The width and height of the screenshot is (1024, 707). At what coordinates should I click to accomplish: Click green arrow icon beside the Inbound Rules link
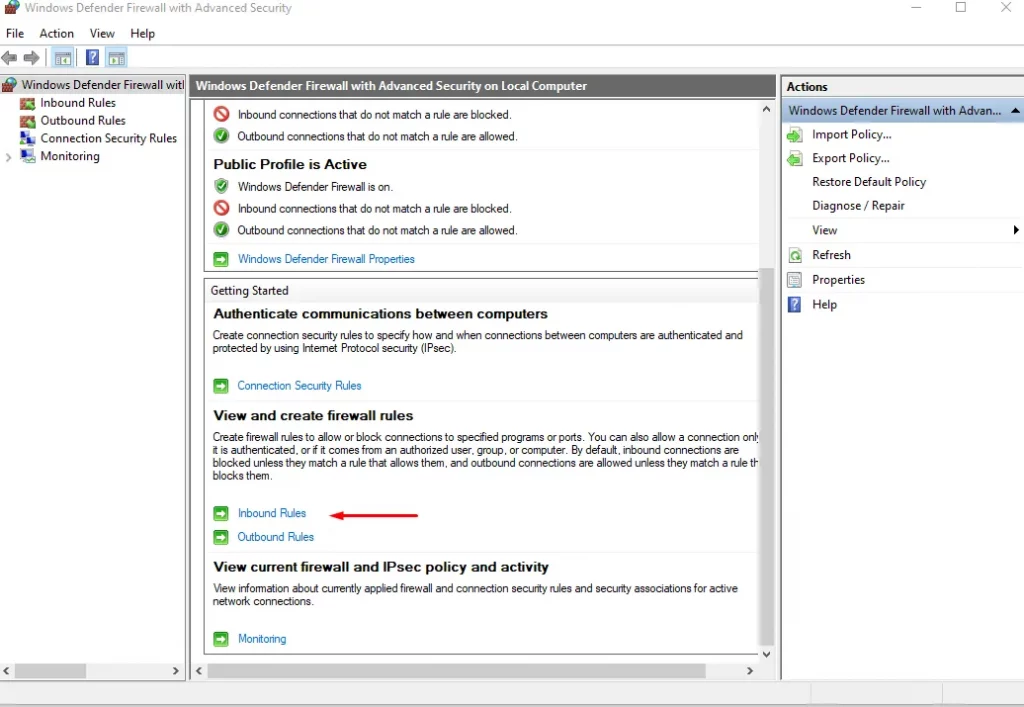coord(221,514)
